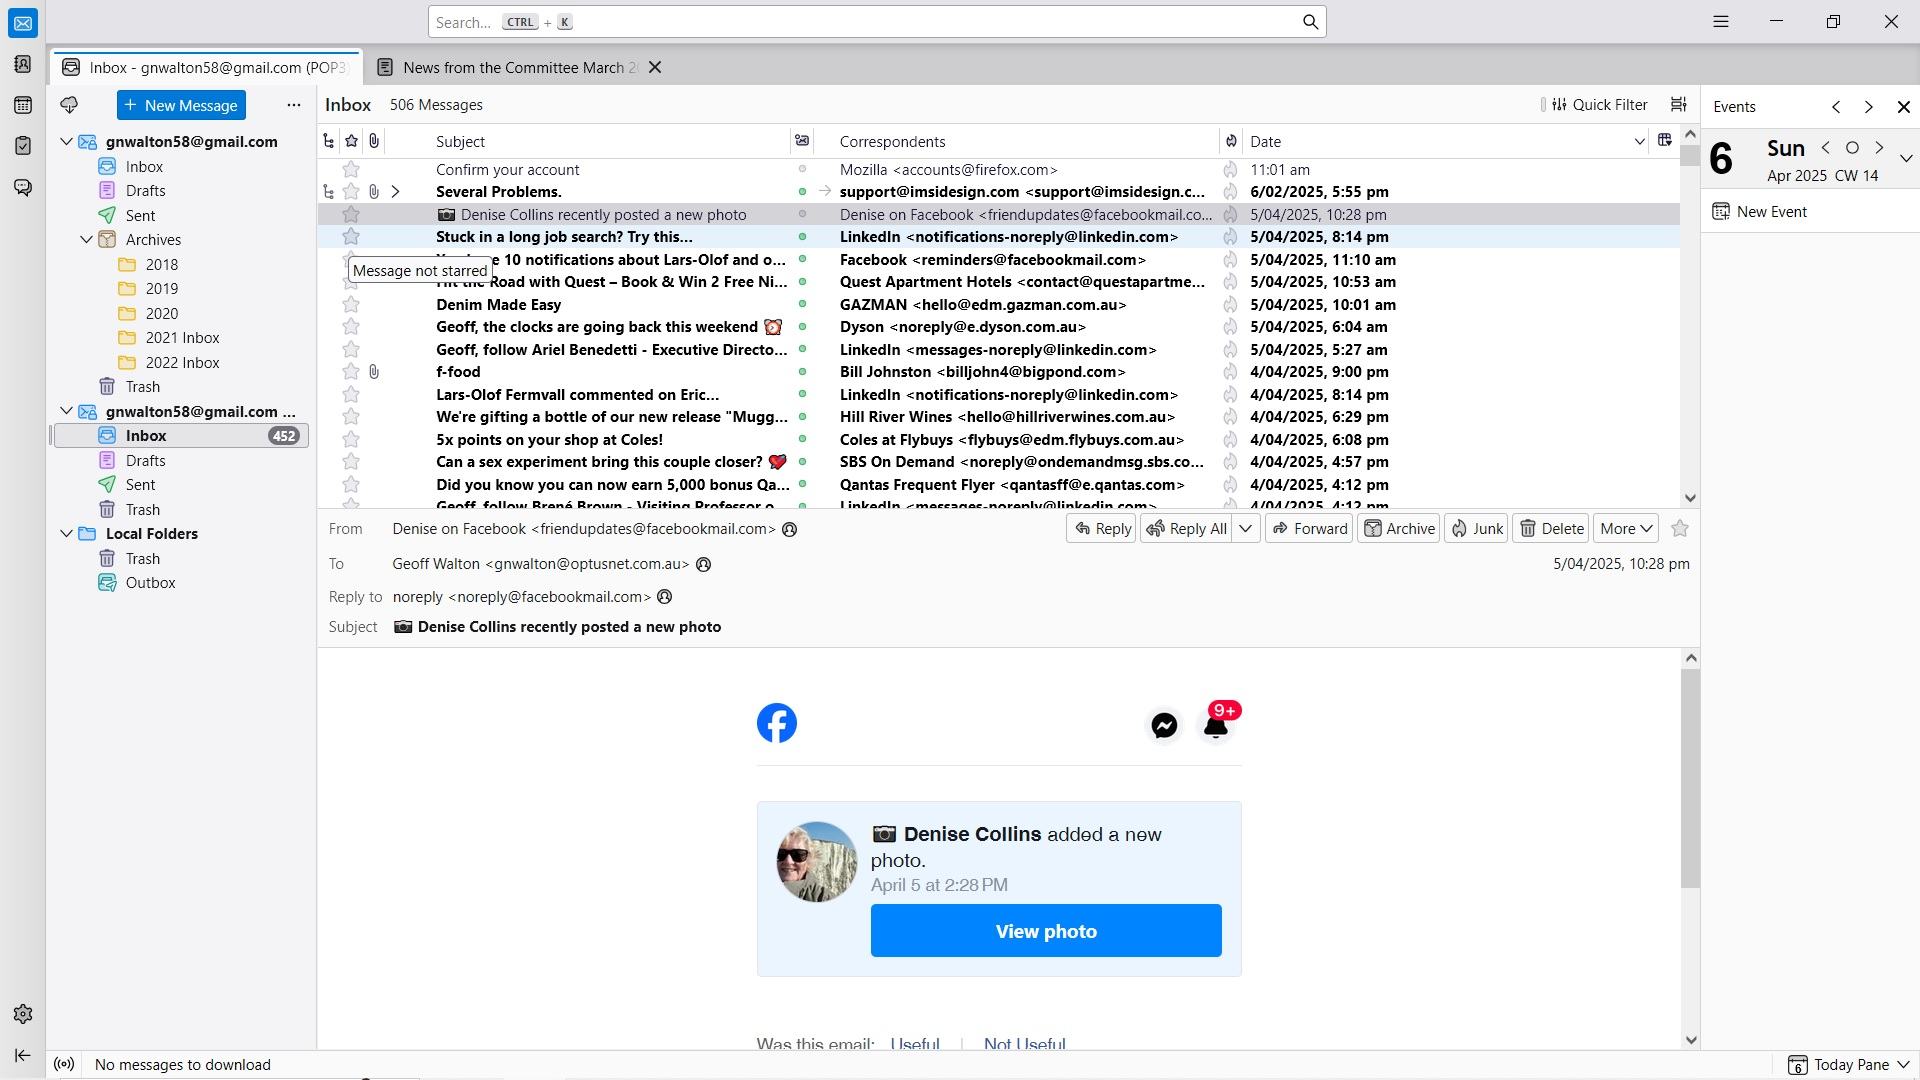Open folder pane options ellipsis menu
This screenshot has height=1080, width=1920.
point(293,105)
